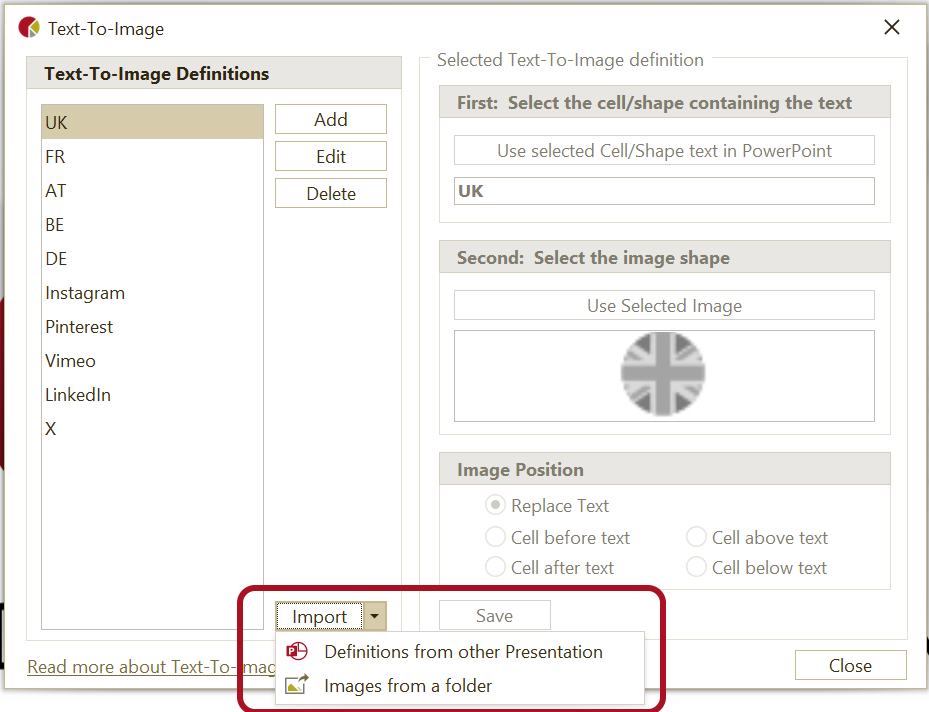929x712 pixels.
Task: Click the text field containing UK
Action: (664, 191)
